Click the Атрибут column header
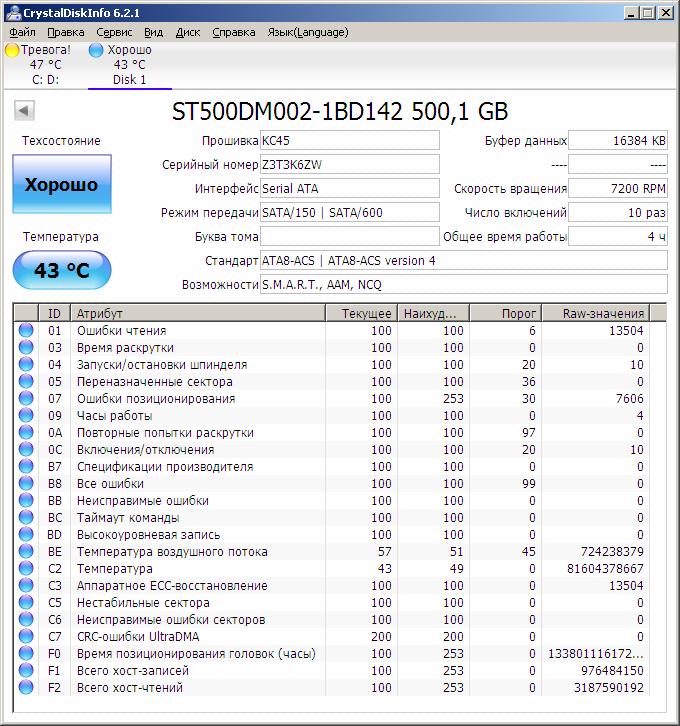The width and height of the screenshot is (680, 726). pos(198,313)
